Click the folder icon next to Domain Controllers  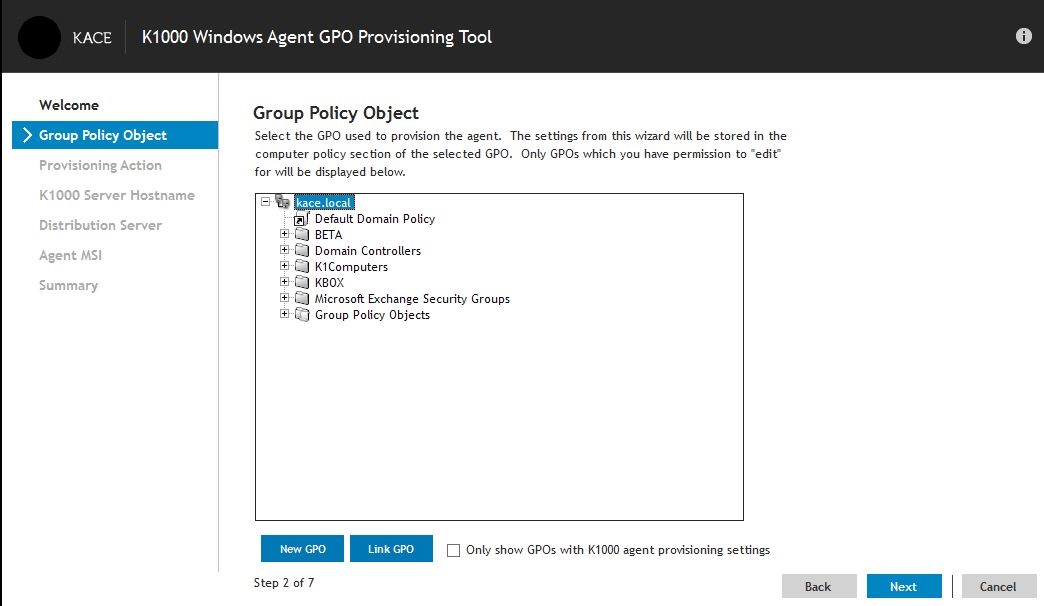coord(301,250)
